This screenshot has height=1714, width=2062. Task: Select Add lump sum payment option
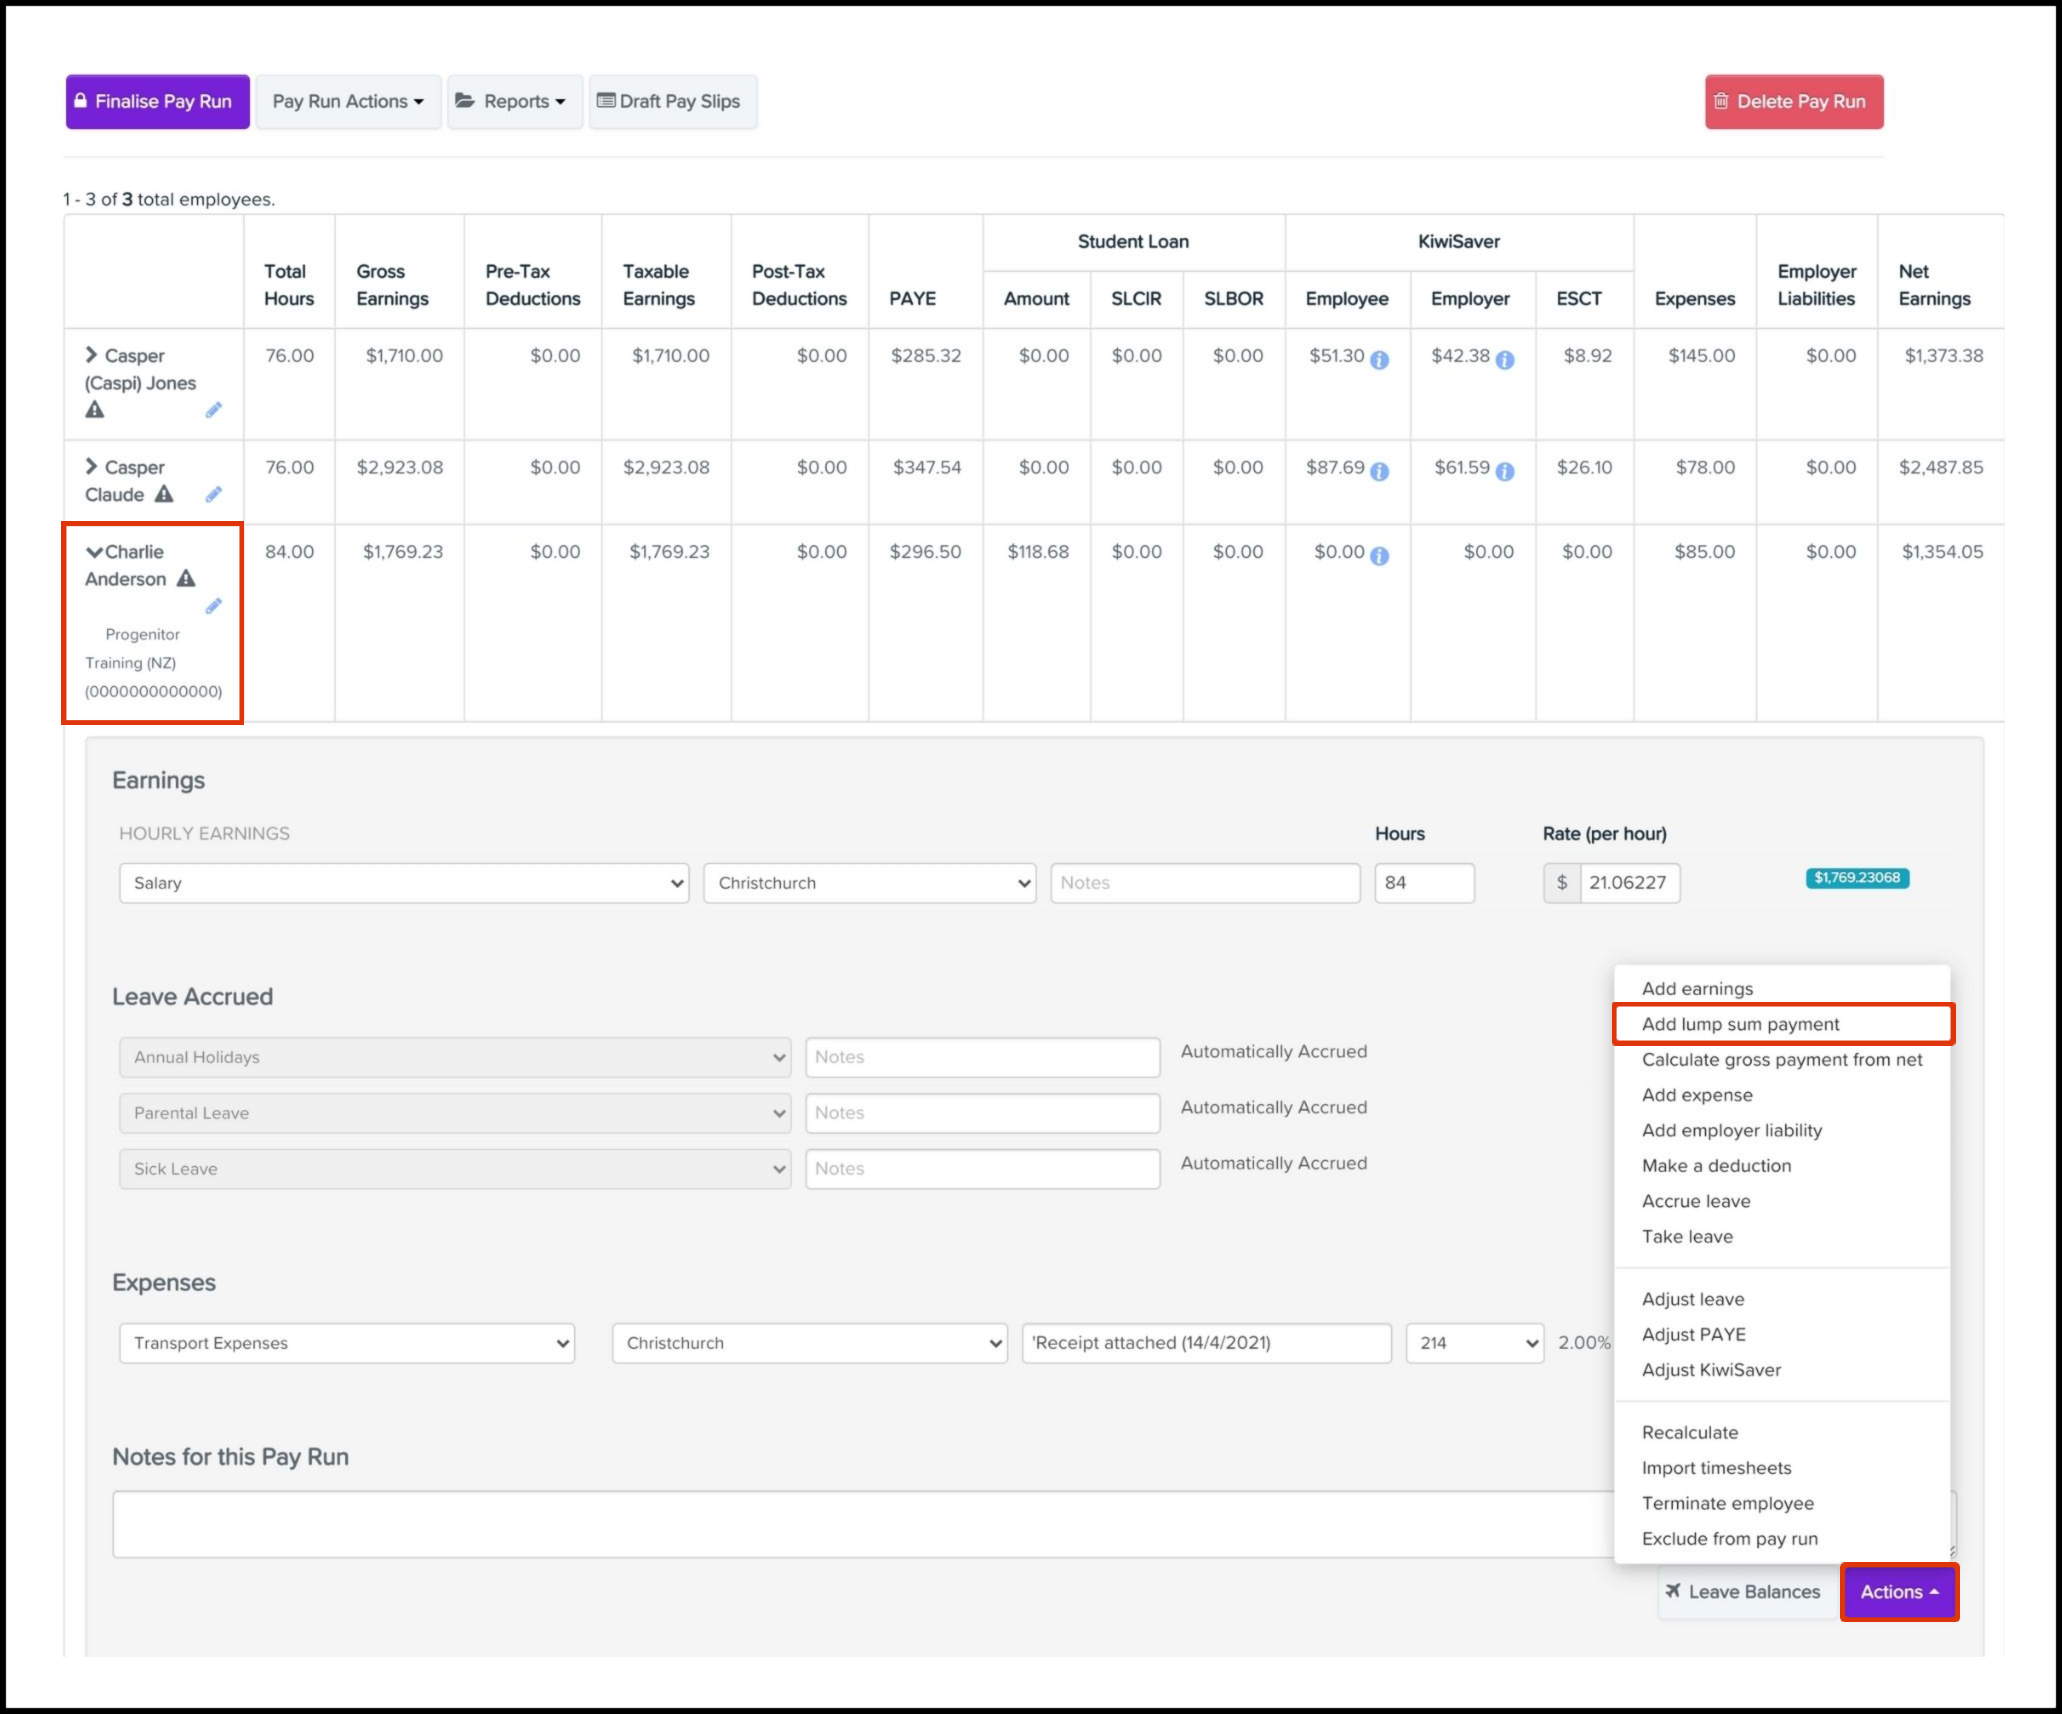click(x=1740, y=1024)
